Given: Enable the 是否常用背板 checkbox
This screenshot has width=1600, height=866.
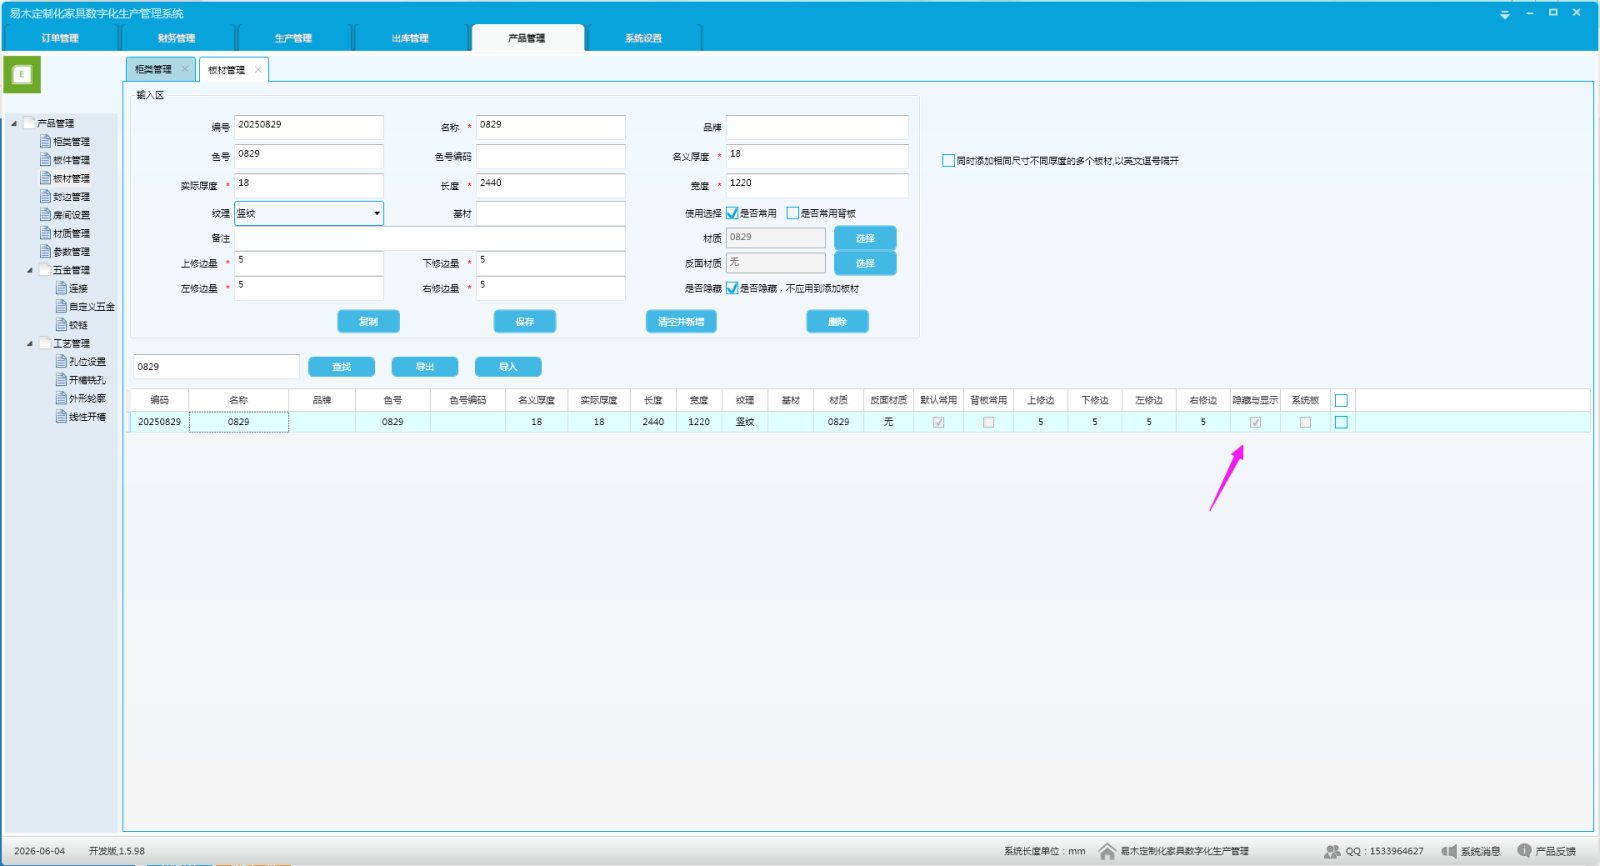Looking at the screenshot, I should [793, 213].
